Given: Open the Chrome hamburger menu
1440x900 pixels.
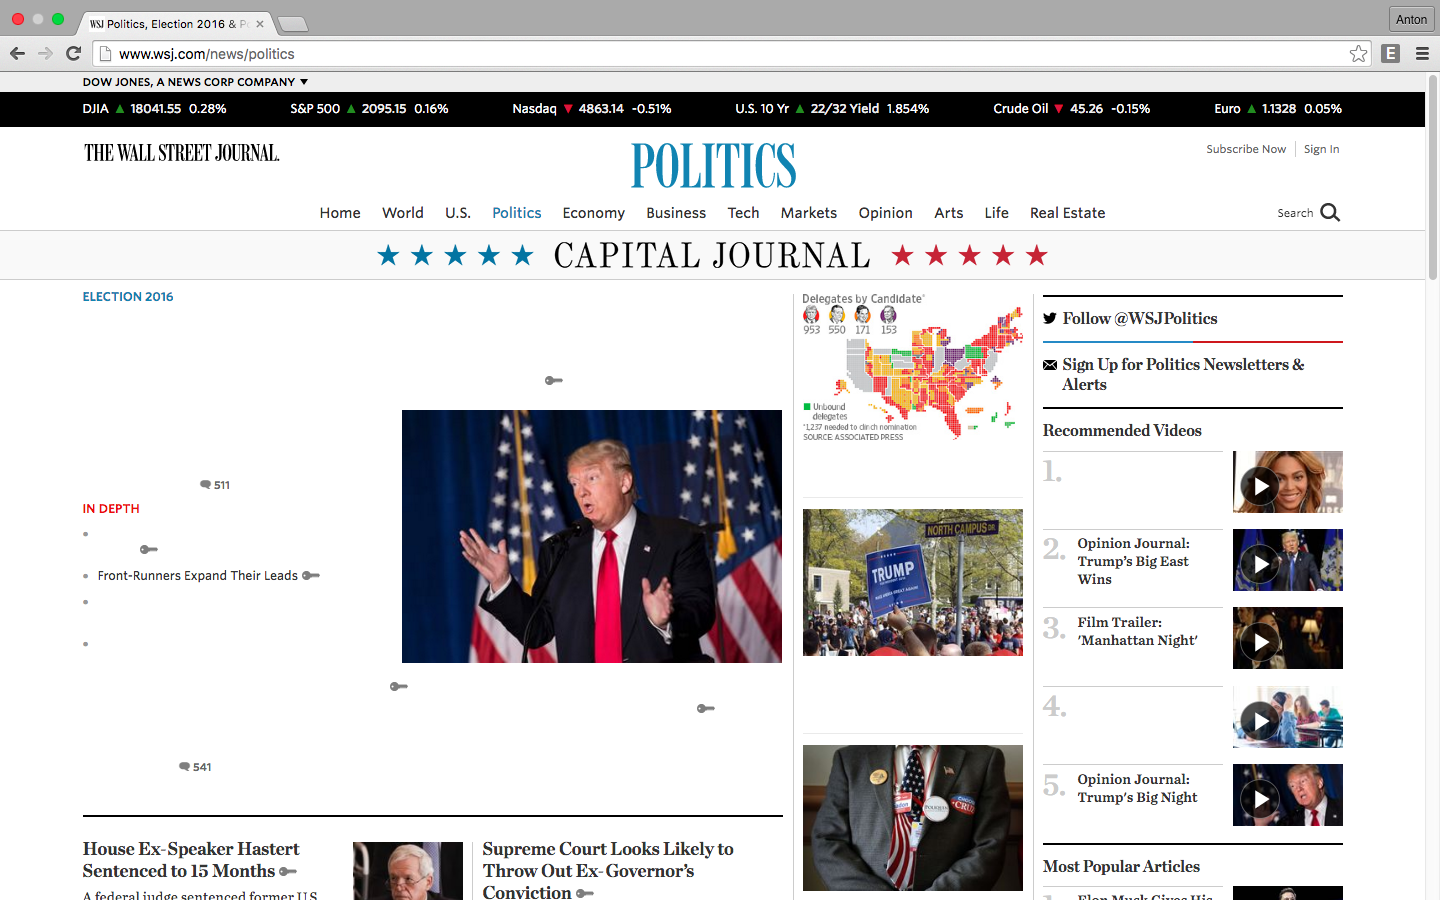Looking at the screenshot, I should coord(1422,54).
